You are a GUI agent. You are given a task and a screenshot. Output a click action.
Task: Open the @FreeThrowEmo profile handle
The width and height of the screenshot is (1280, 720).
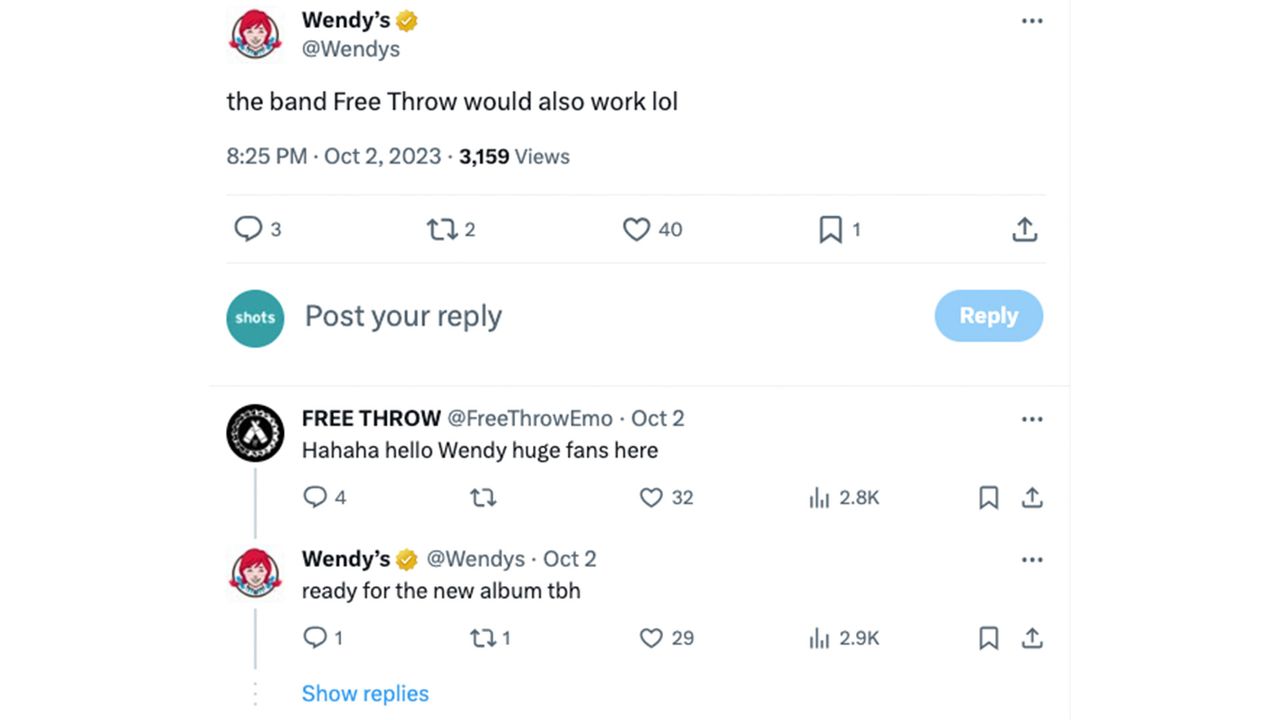click(529, 418)
